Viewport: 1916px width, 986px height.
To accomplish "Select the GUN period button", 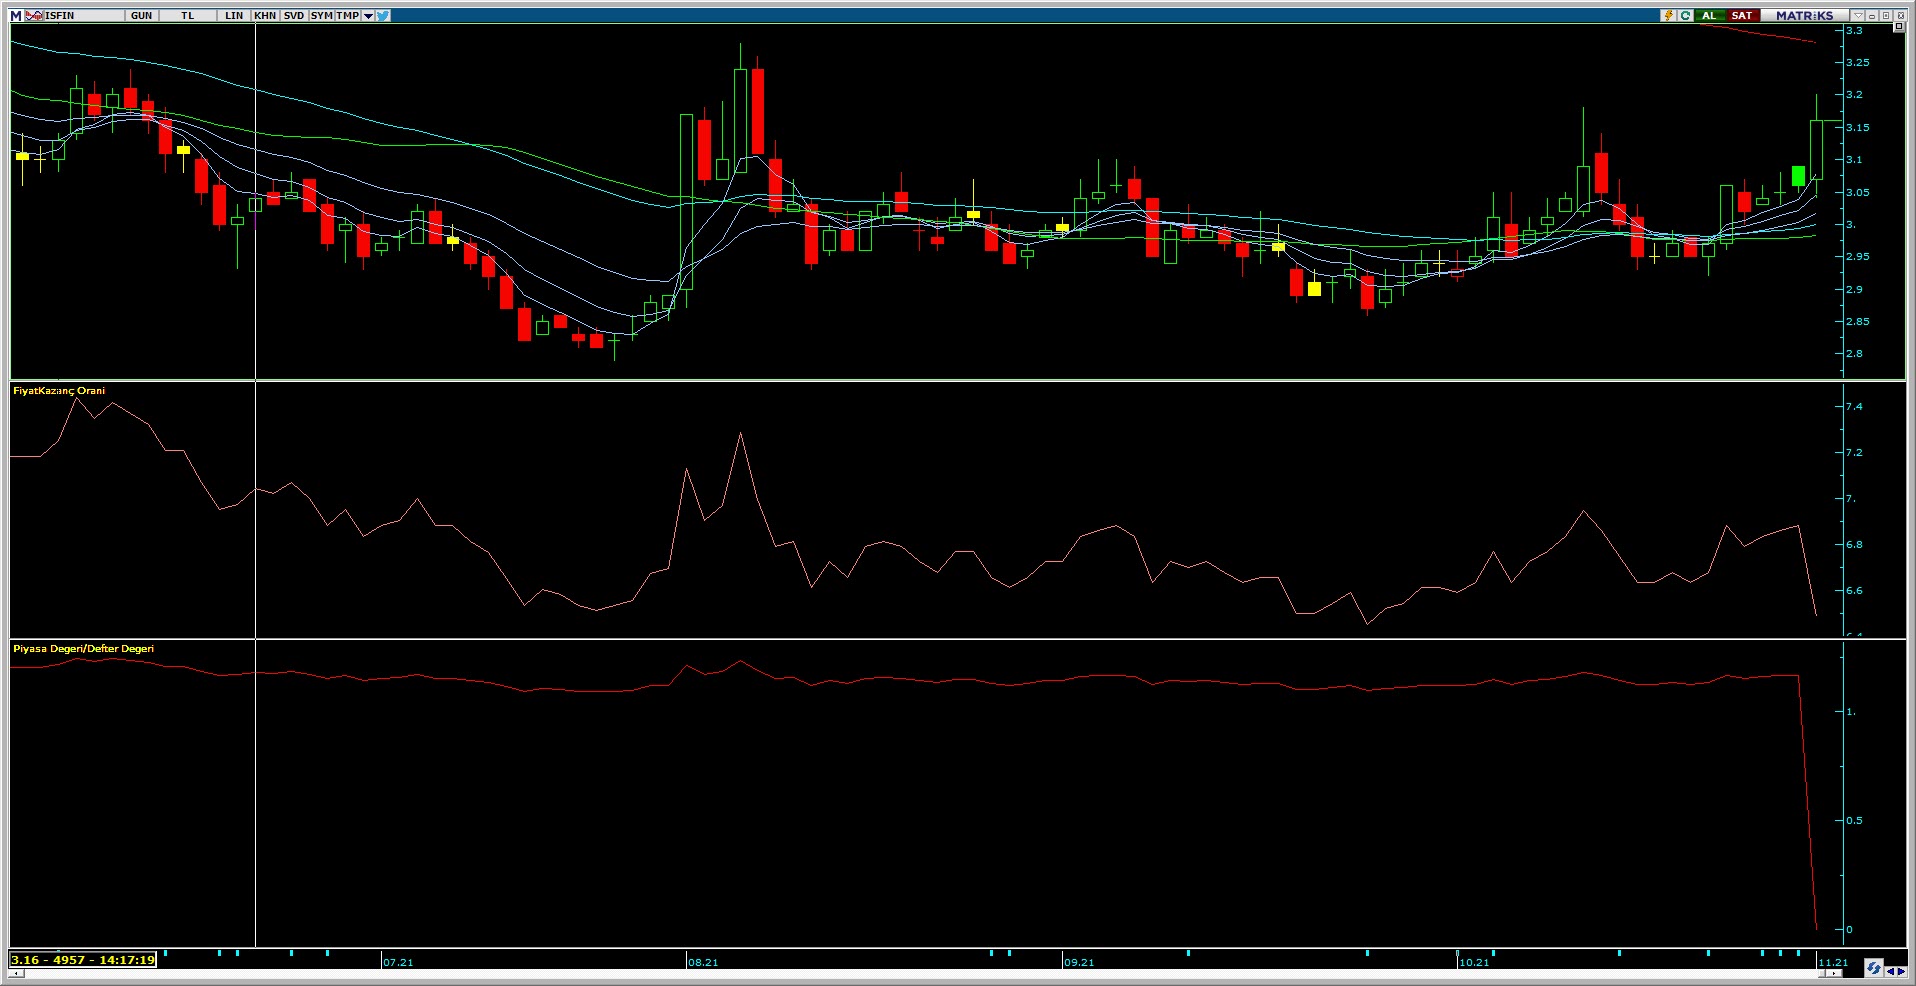I will click(x=141, y=15).
